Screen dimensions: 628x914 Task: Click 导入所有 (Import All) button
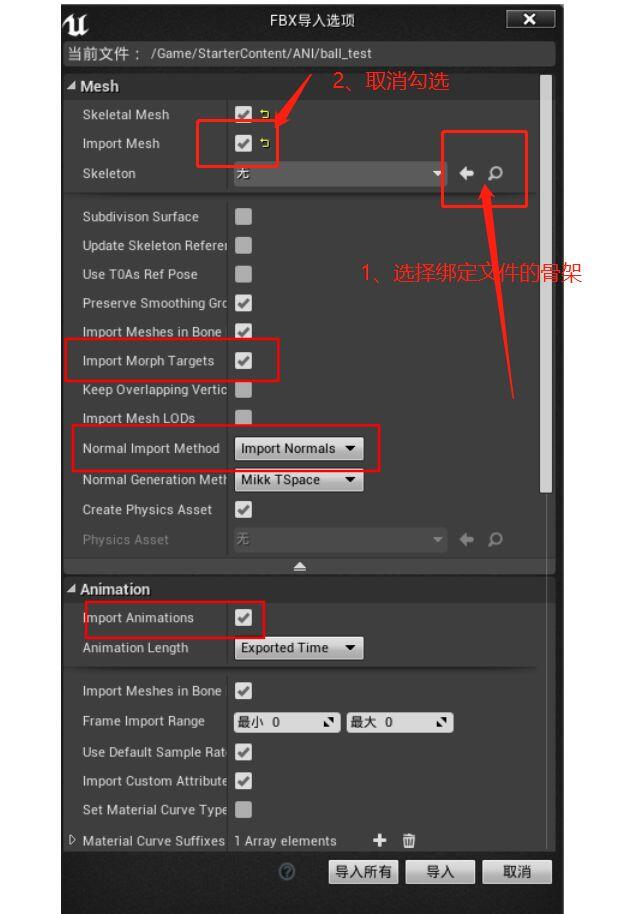pos(363,871)
